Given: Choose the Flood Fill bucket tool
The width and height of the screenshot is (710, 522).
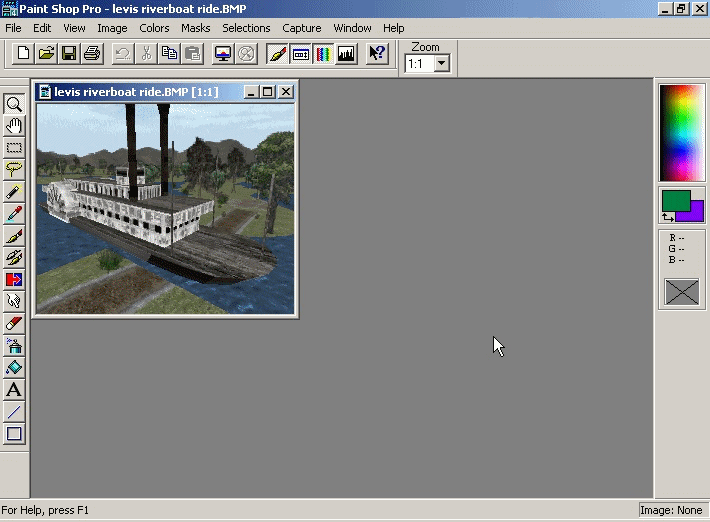Looking at the screenshot, I should [14, 367].
